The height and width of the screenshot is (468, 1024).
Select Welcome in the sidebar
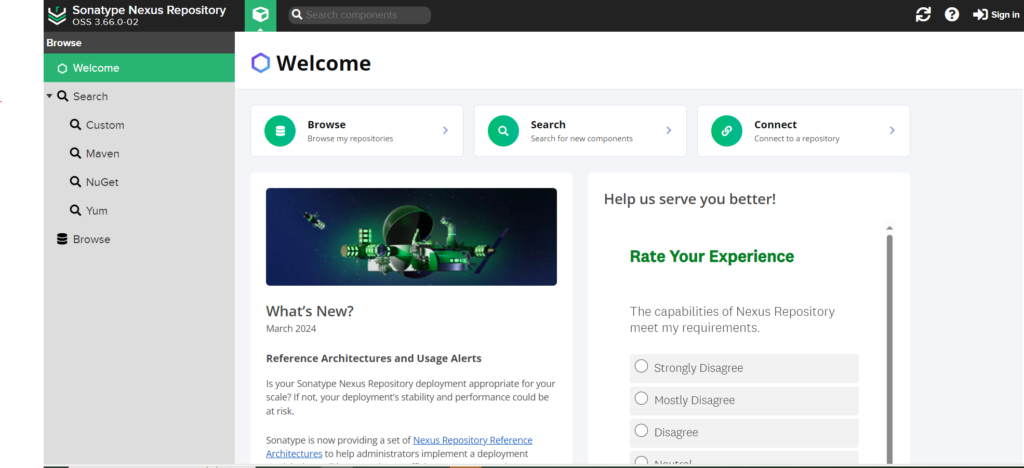tap(139, 68)
